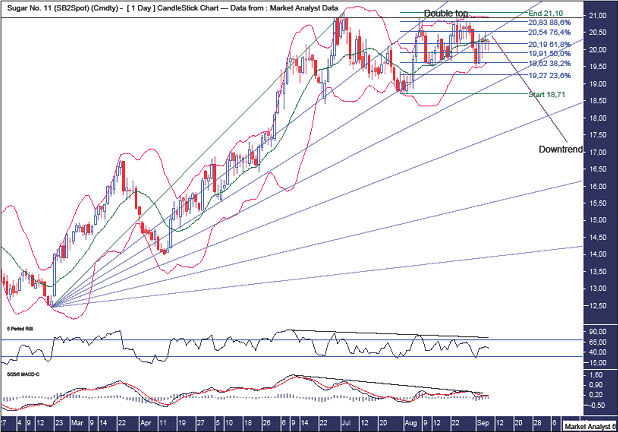
Task: Click the 'Aug' month label on date axis
Action: pos(410,423)
